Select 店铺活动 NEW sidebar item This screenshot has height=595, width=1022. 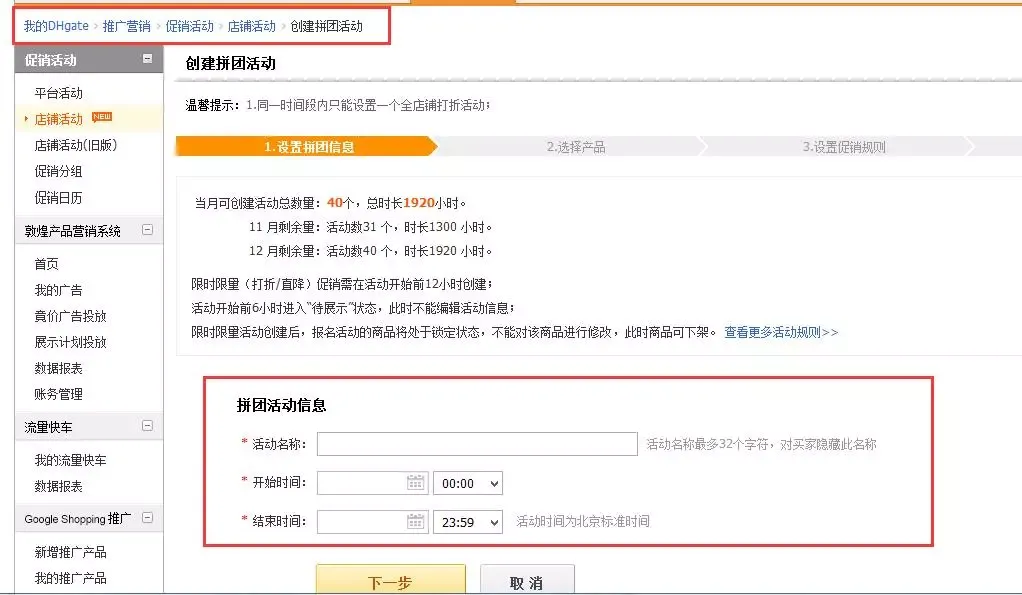[x=59, y=119]
